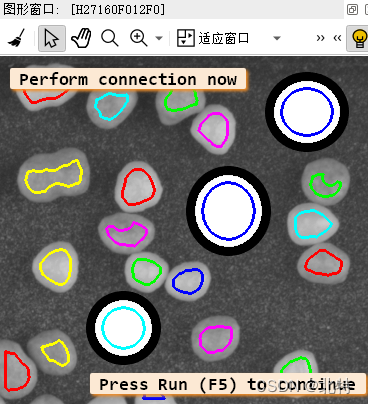Open the 适应窗口 dropdown arrow
Viewport: 368px width, 404px height.
277,38
